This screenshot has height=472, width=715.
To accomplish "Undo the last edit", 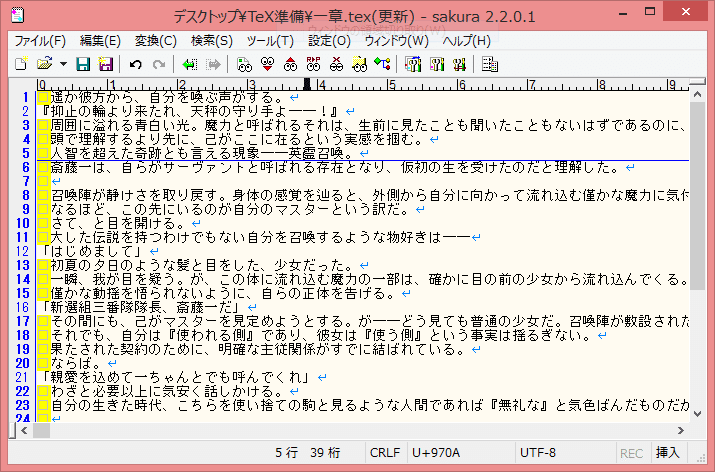I will click(x=135, y=64).
